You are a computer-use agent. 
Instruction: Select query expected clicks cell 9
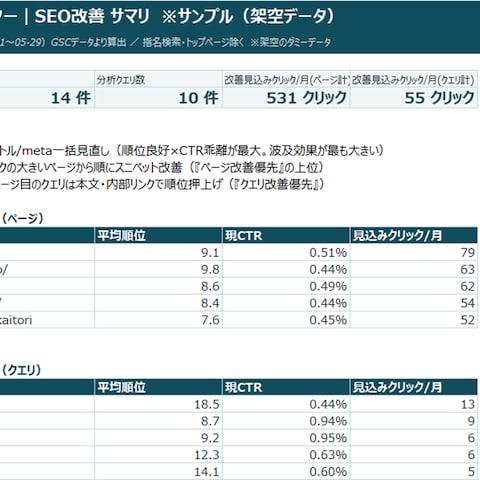tap(414, 421)
